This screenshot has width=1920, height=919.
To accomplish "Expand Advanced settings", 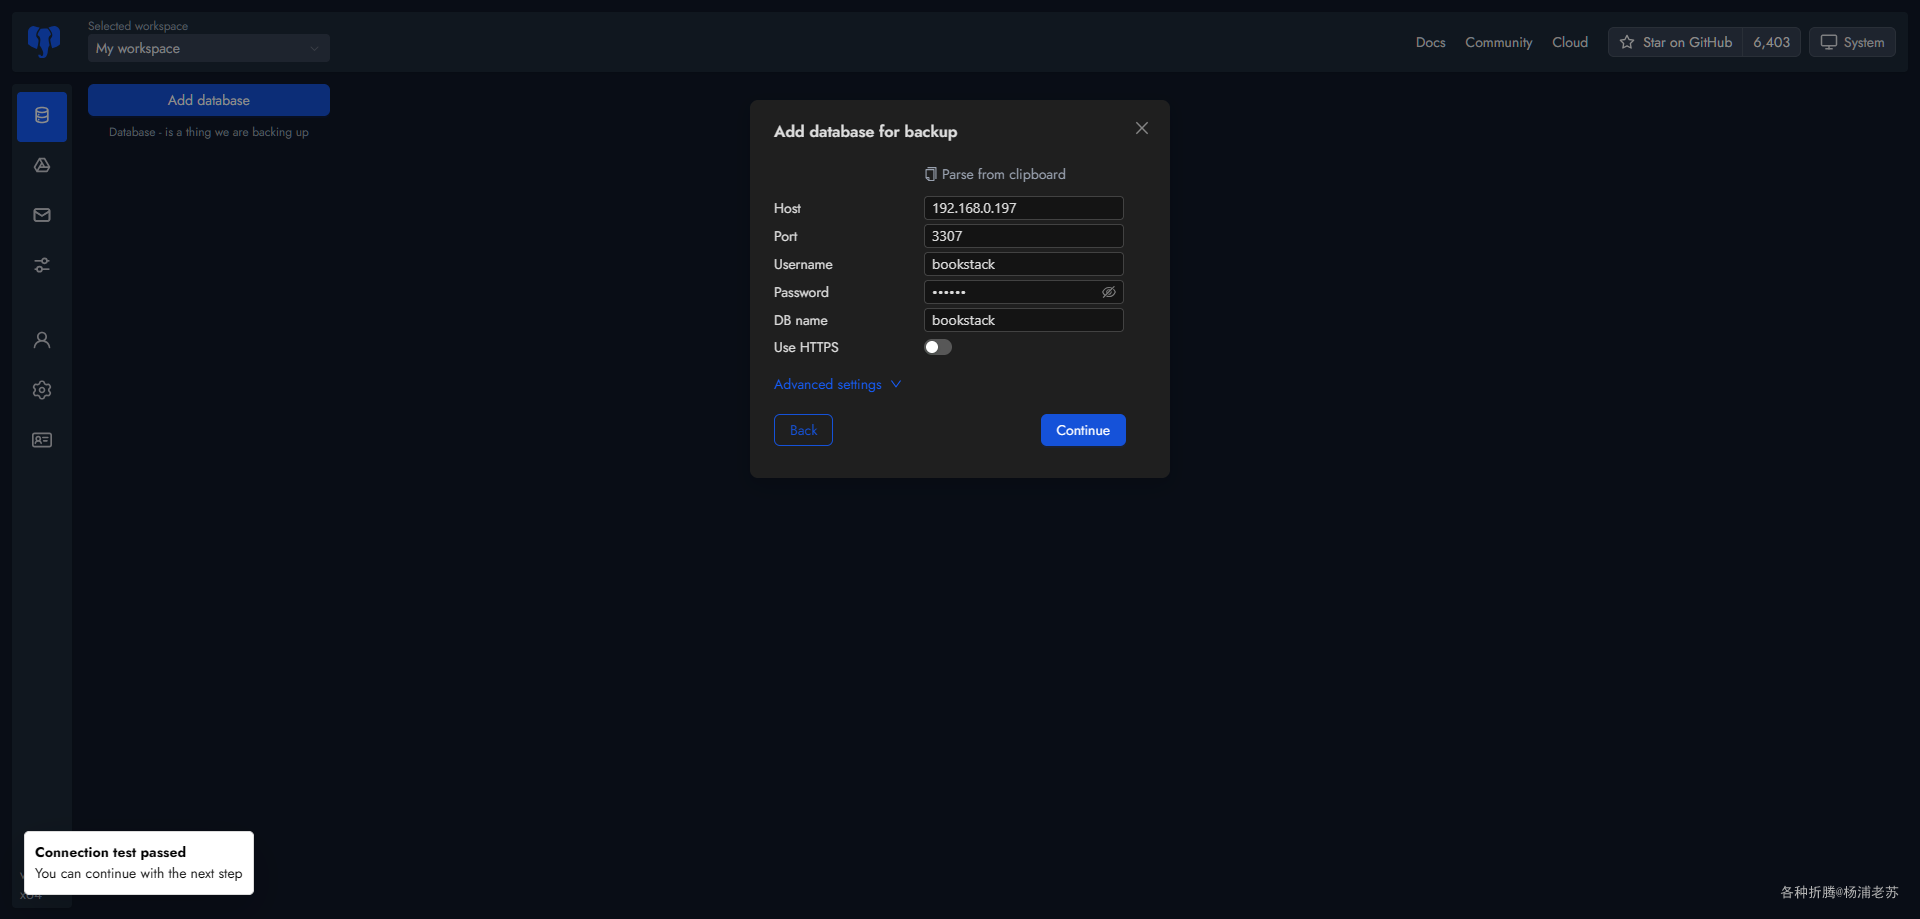I will point(838,385).
